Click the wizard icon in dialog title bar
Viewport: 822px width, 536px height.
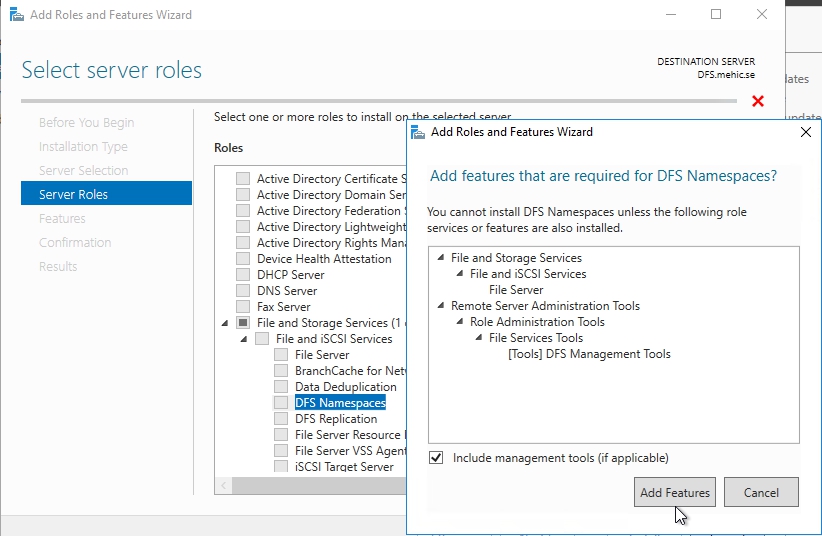coord(419,132)
